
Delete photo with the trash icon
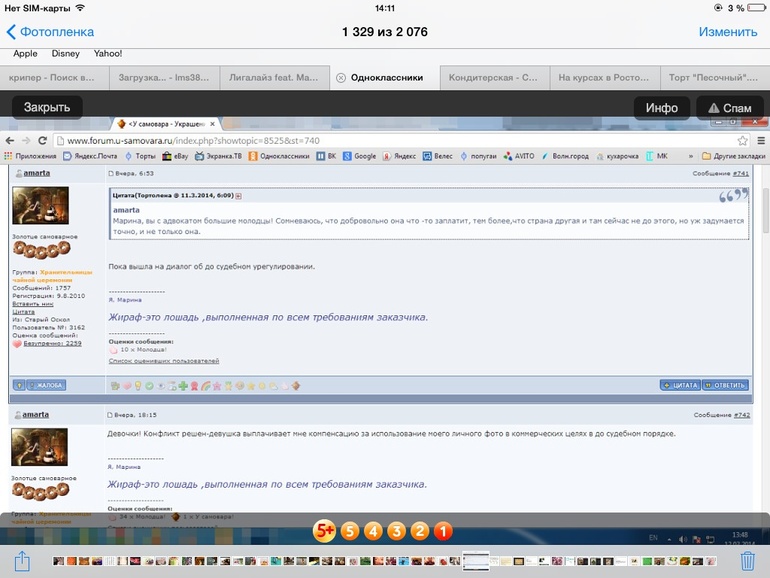click(x=747, y=561)
